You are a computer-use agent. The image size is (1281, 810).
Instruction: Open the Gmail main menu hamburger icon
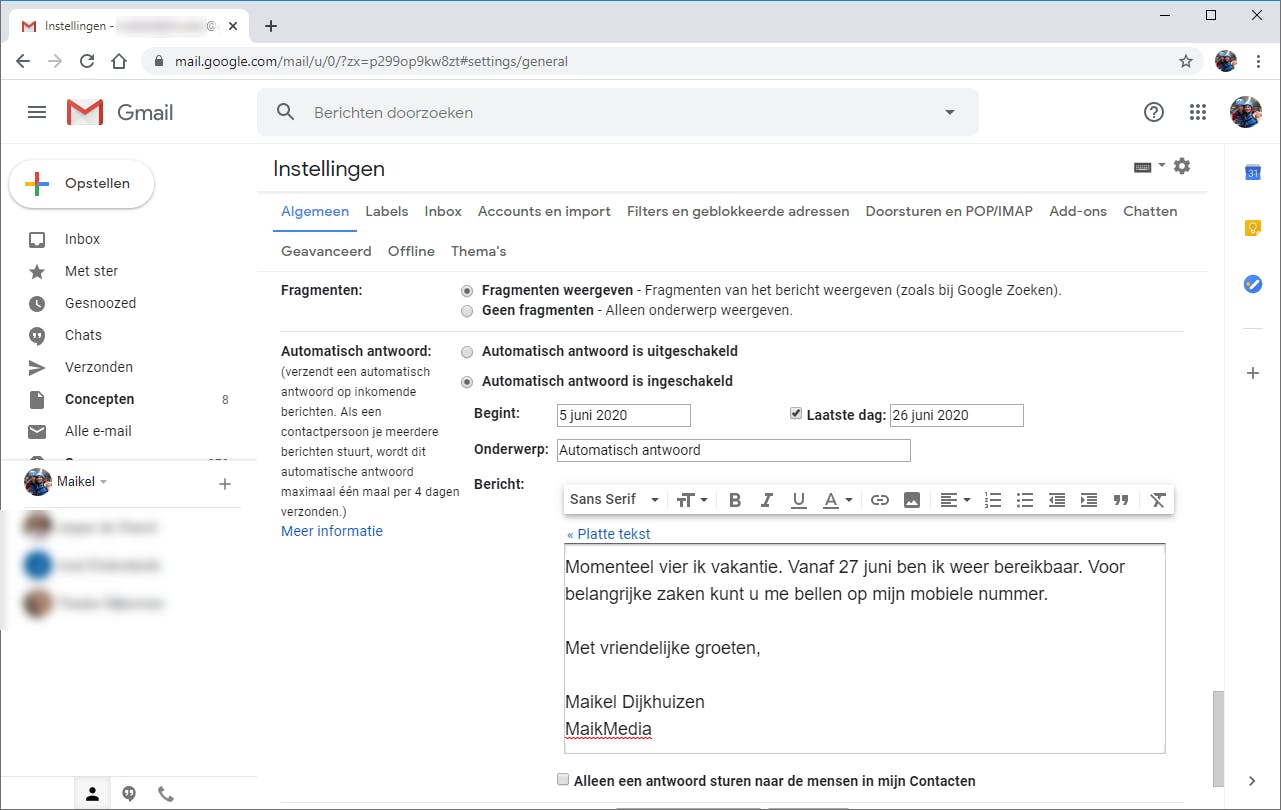point(37,112)
